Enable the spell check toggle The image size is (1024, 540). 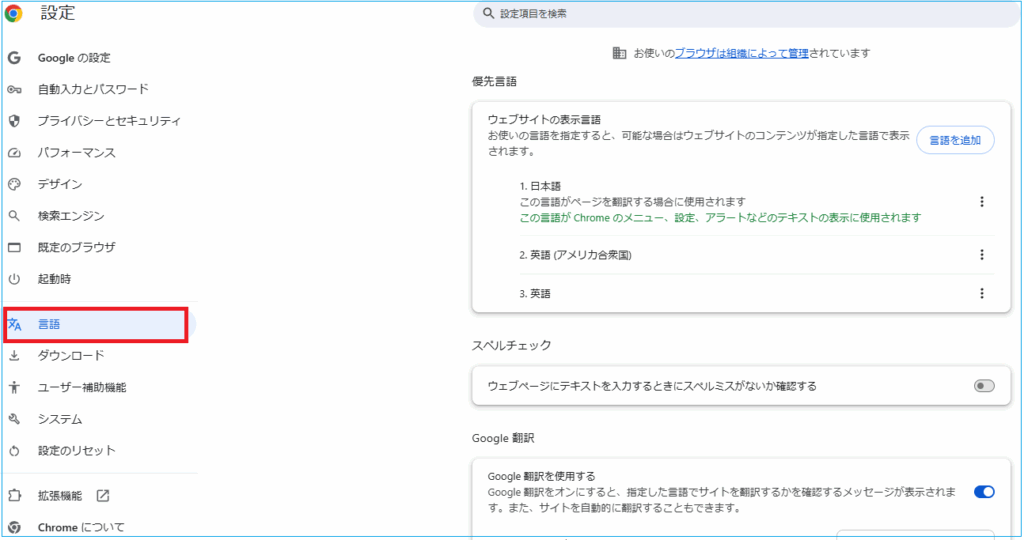984,386
